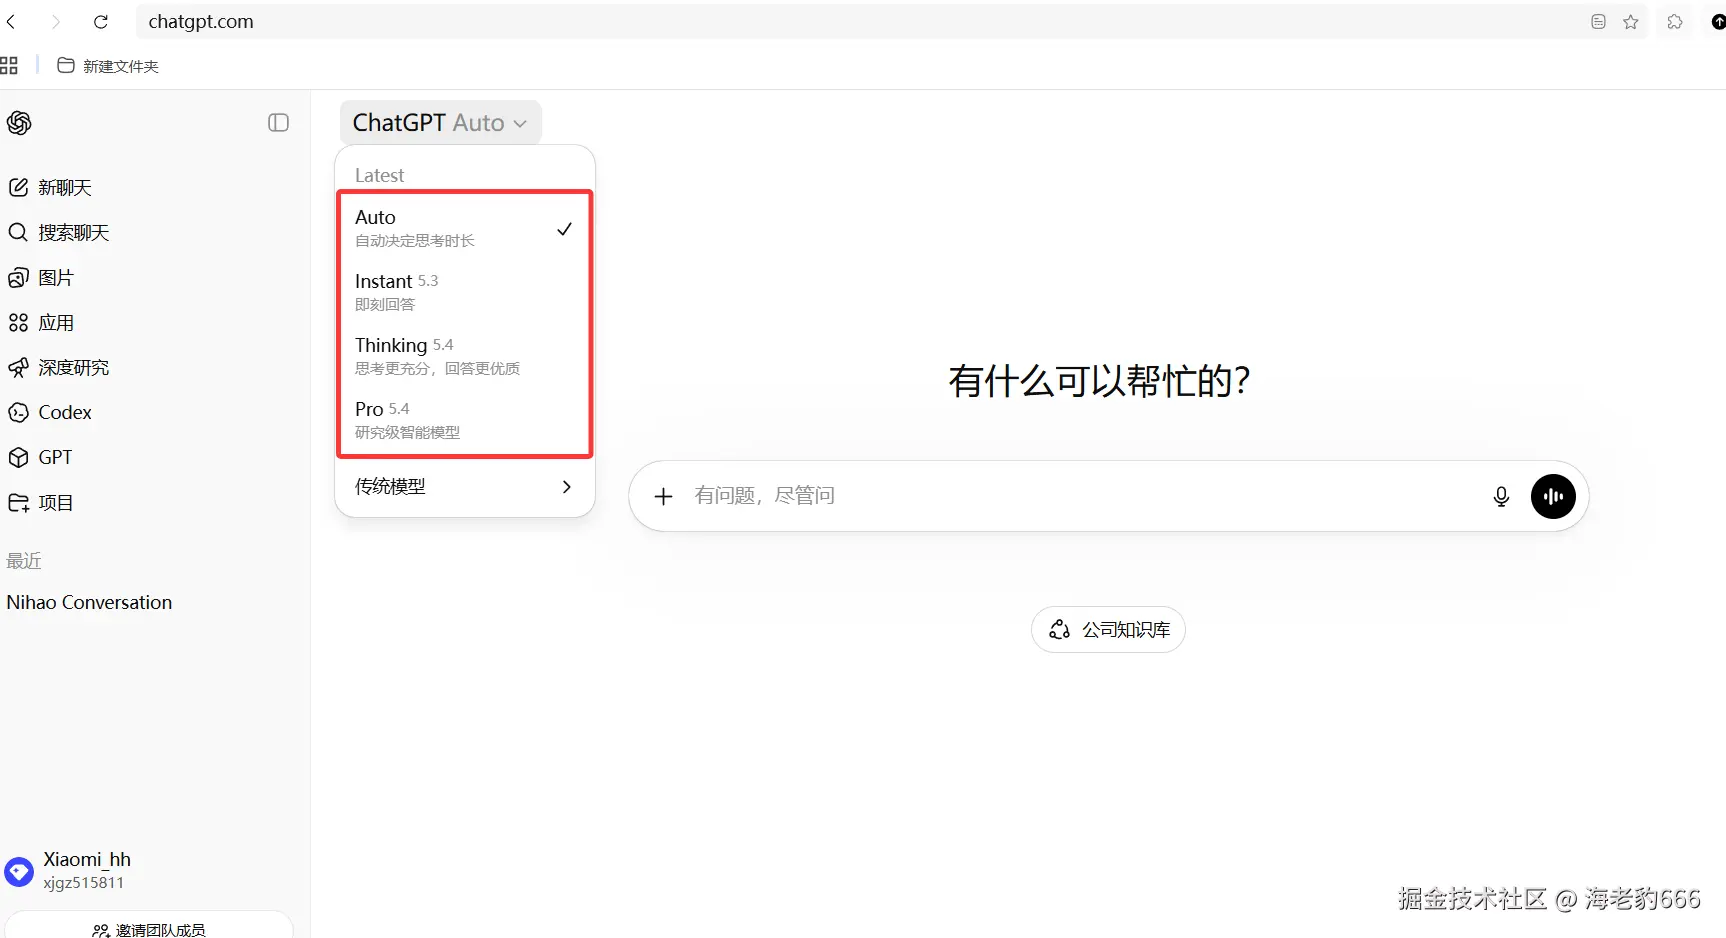Open the 项目 section in sidebar
This screenshot has height=938, width=1726.
click(41, 503)
